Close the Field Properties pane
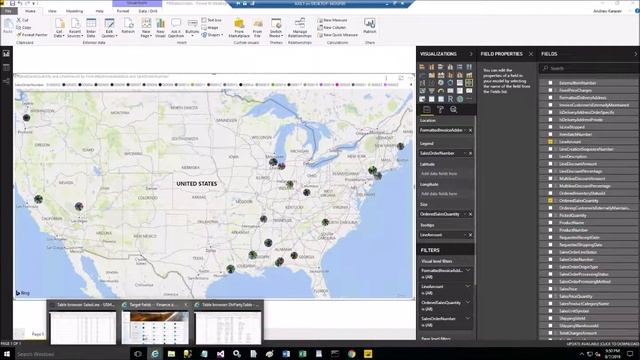This screenshot has width=640, height=360. (531, 54)
